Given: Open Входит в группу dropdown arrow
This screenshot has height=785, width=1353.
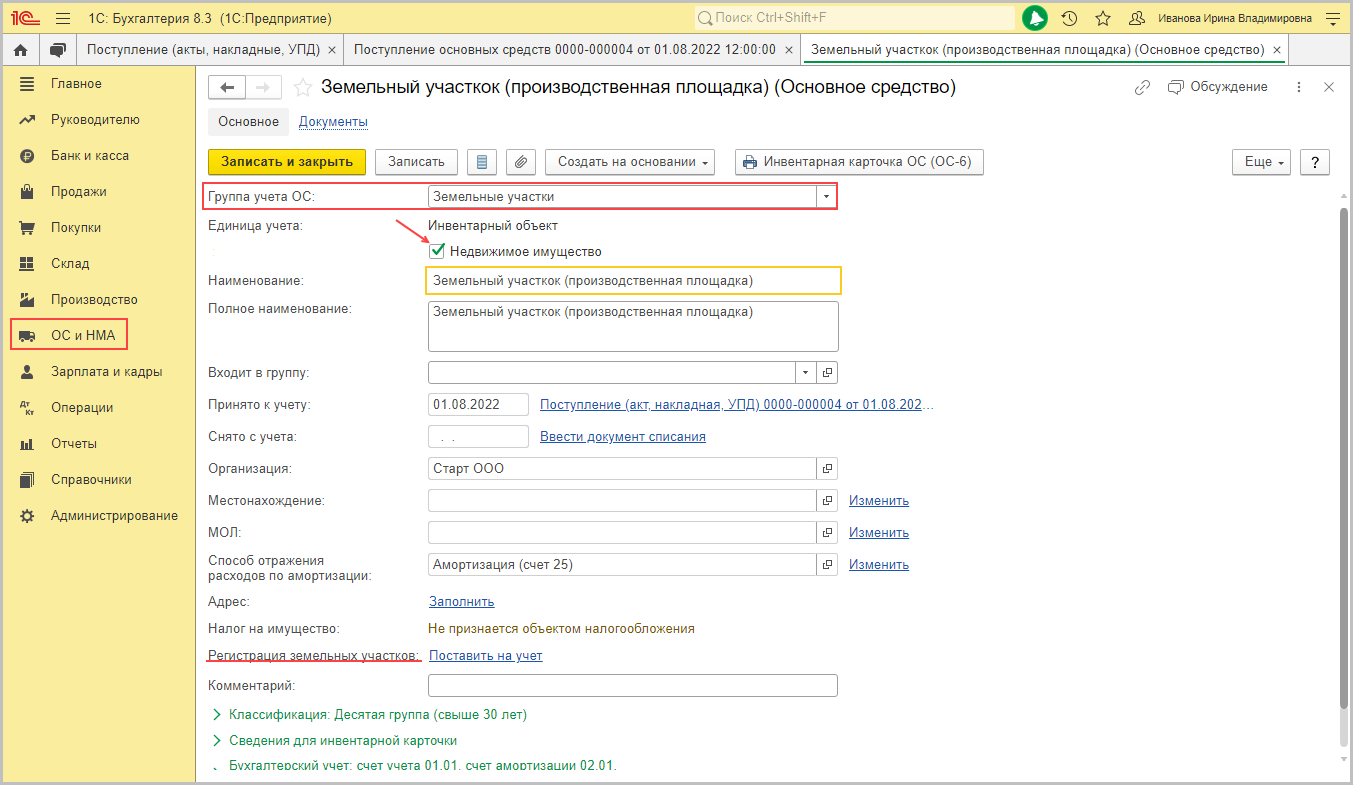Looking at the screenshot, I should point(807,373).
